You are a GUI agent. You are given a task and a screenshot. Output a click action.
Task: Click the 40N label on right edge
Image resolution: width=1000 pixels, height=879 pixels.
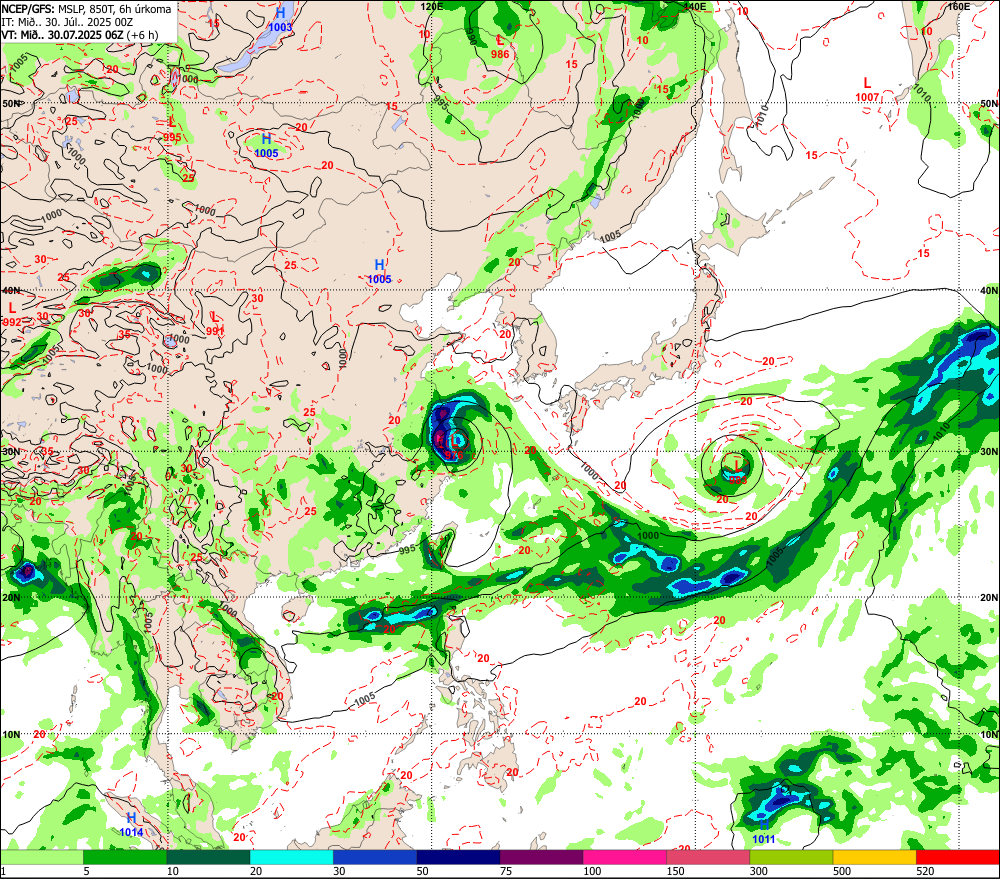coord(989,290)
